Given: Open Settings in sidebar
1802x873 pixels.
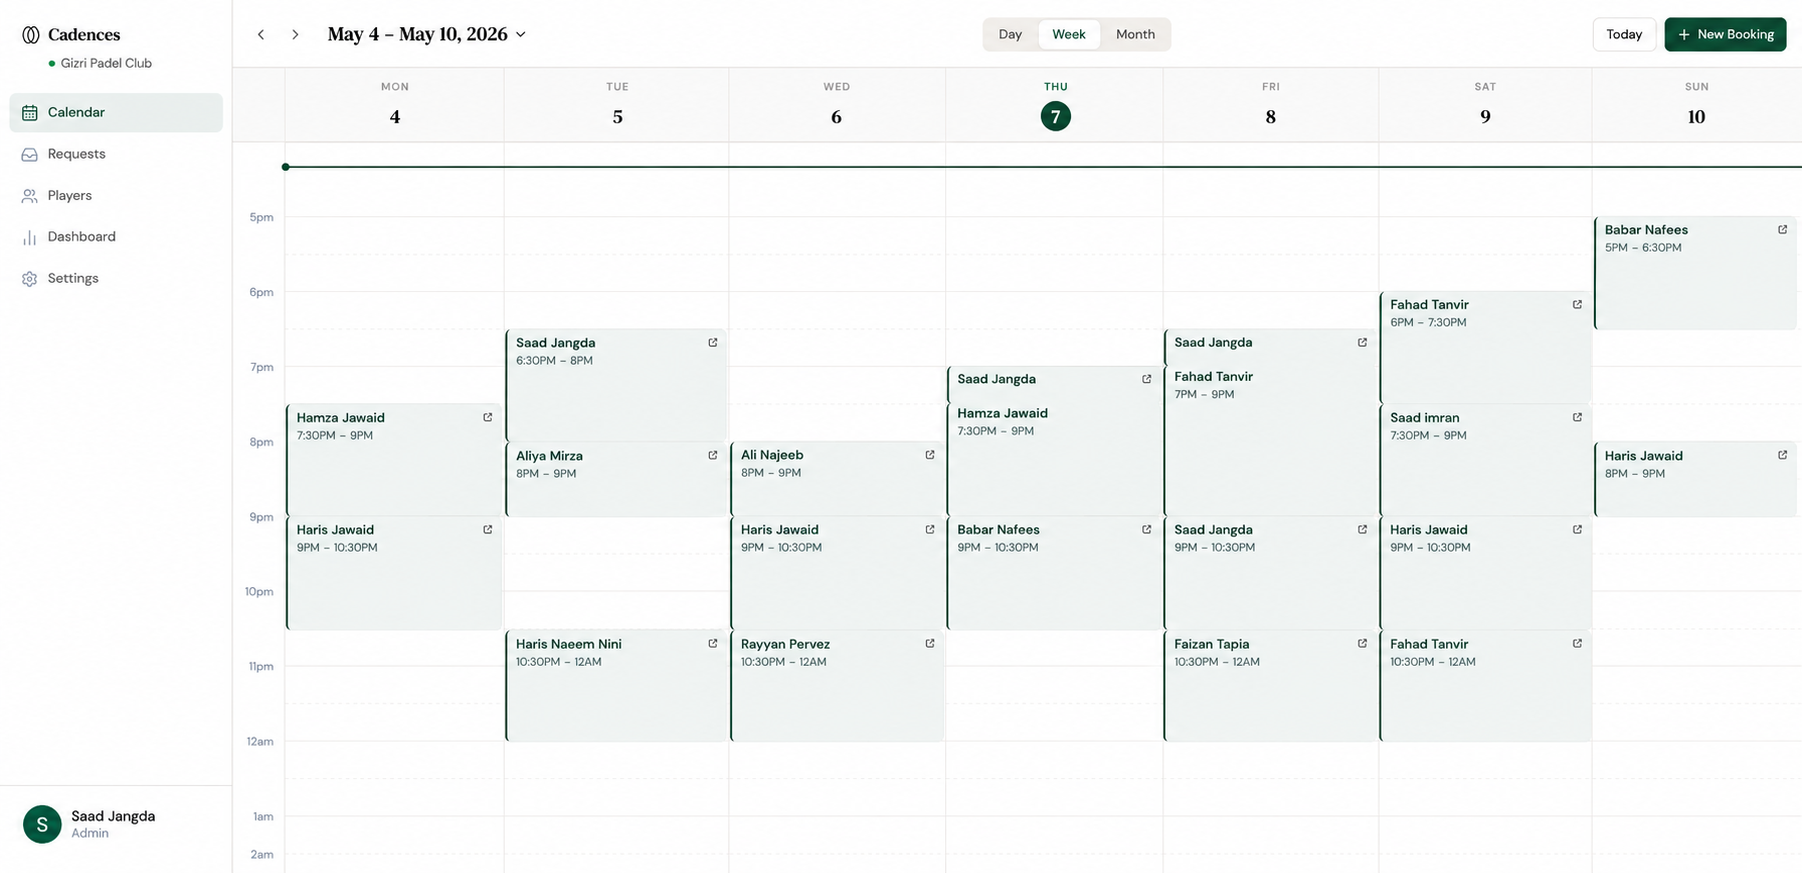Looking at the screenshot, I should coord(116,279).
